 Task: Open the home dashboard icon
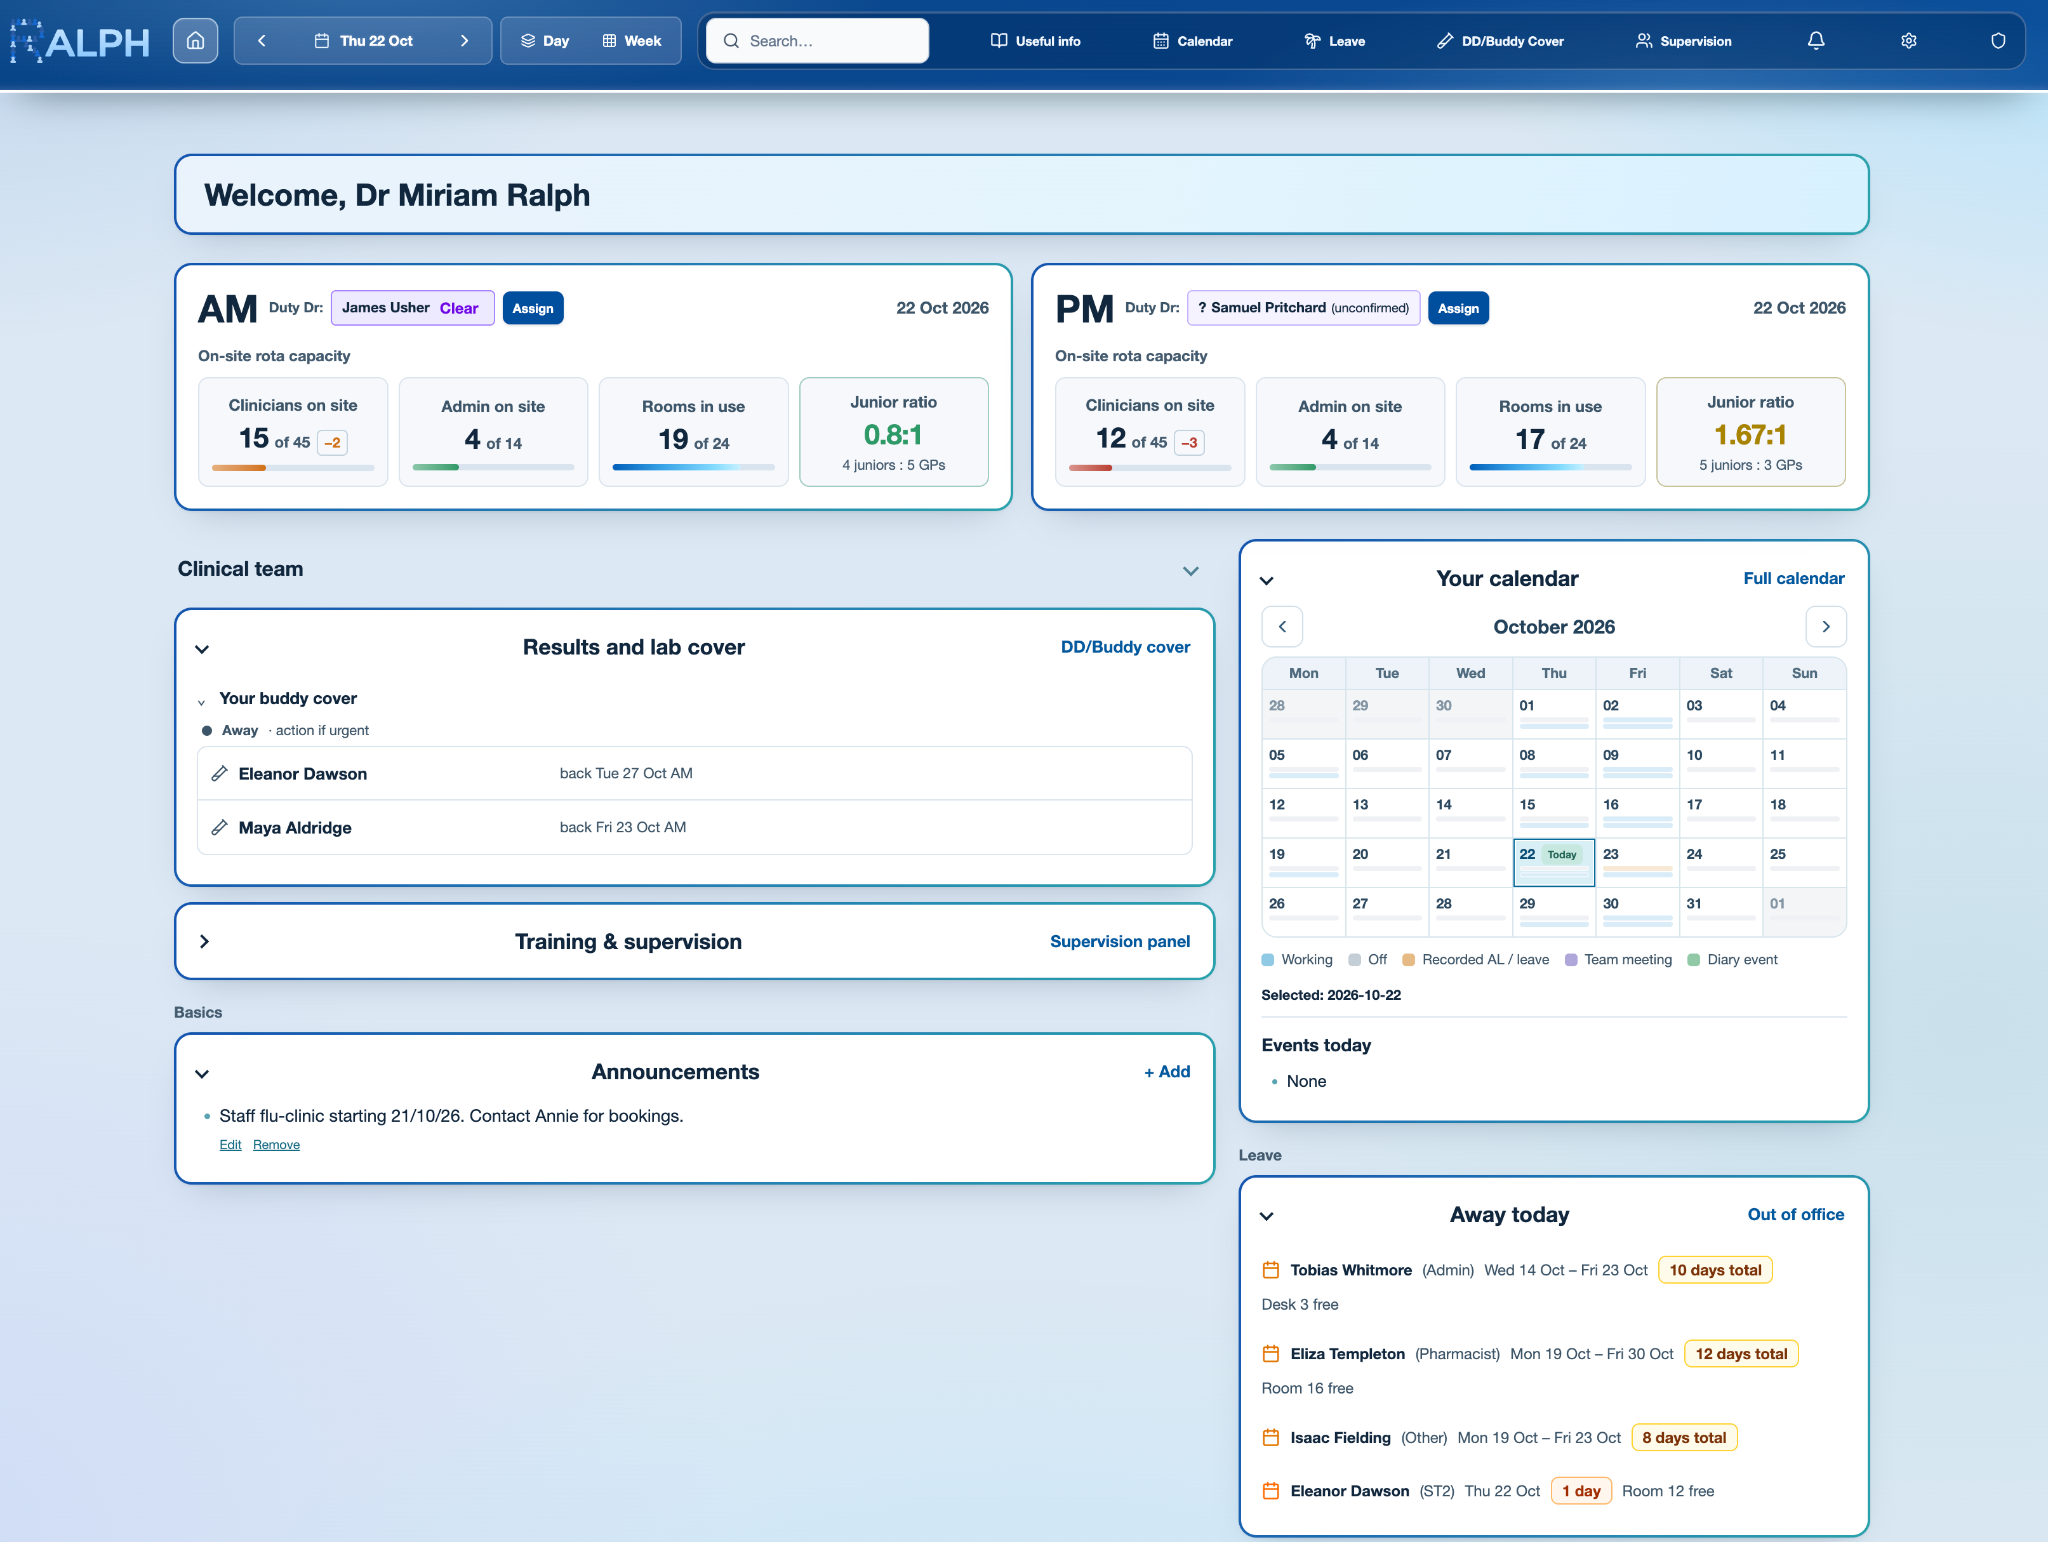click(195, 41)
